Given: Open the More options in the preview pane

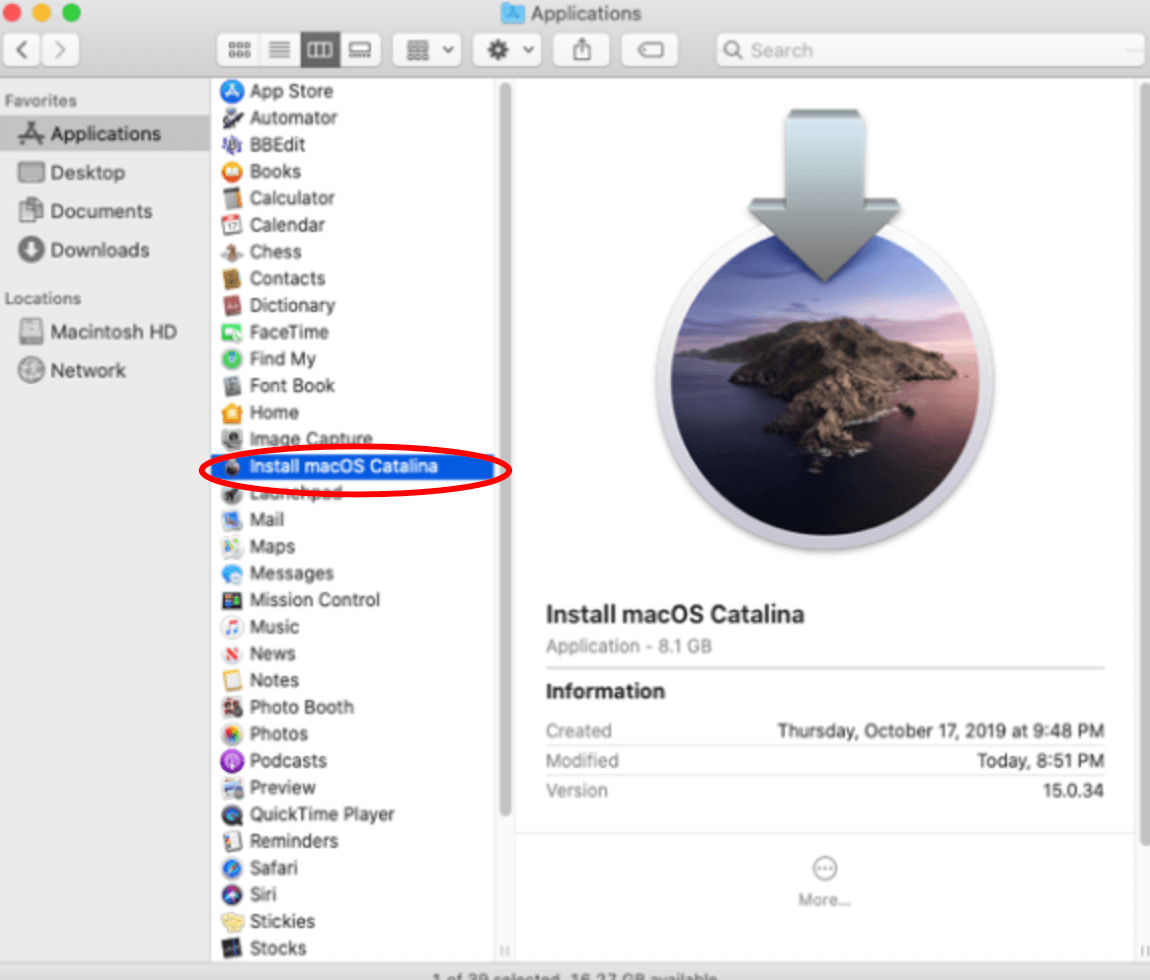Looking at the screenshot, I should (823, 868).
